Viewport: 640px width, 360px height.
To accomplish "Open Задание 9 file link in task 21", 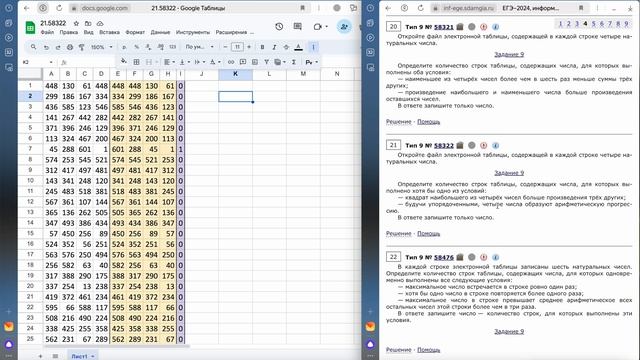I will point(509,173).
